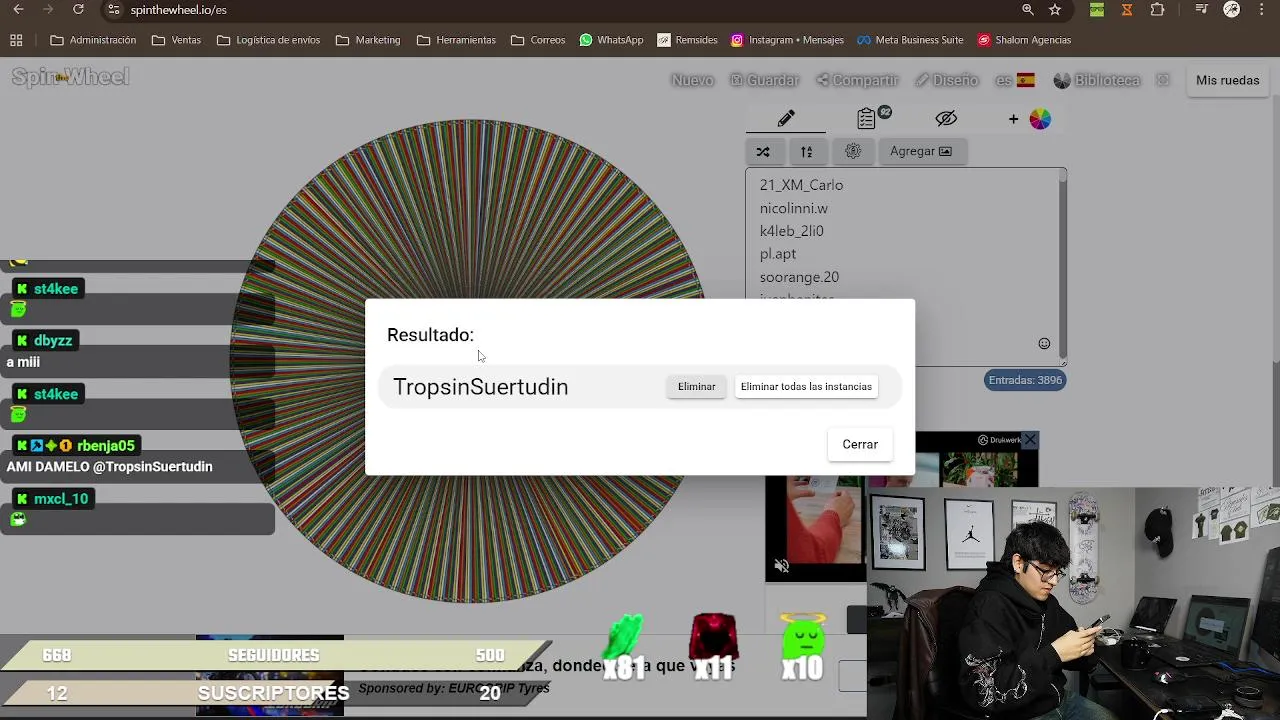Click the SpinTheWheel logo

pos(70,77)
